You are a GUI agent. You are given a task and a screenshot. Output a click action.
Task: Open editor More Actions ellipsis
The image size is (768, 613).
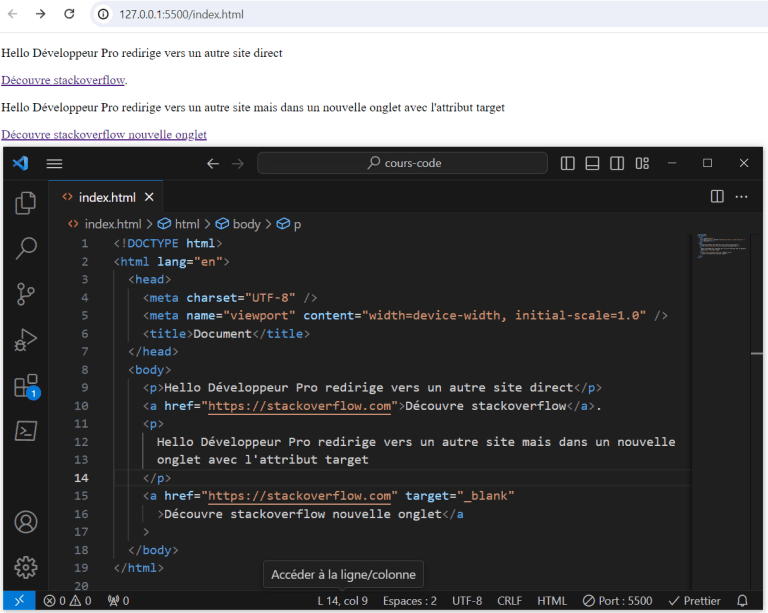(x=742, y=197)
